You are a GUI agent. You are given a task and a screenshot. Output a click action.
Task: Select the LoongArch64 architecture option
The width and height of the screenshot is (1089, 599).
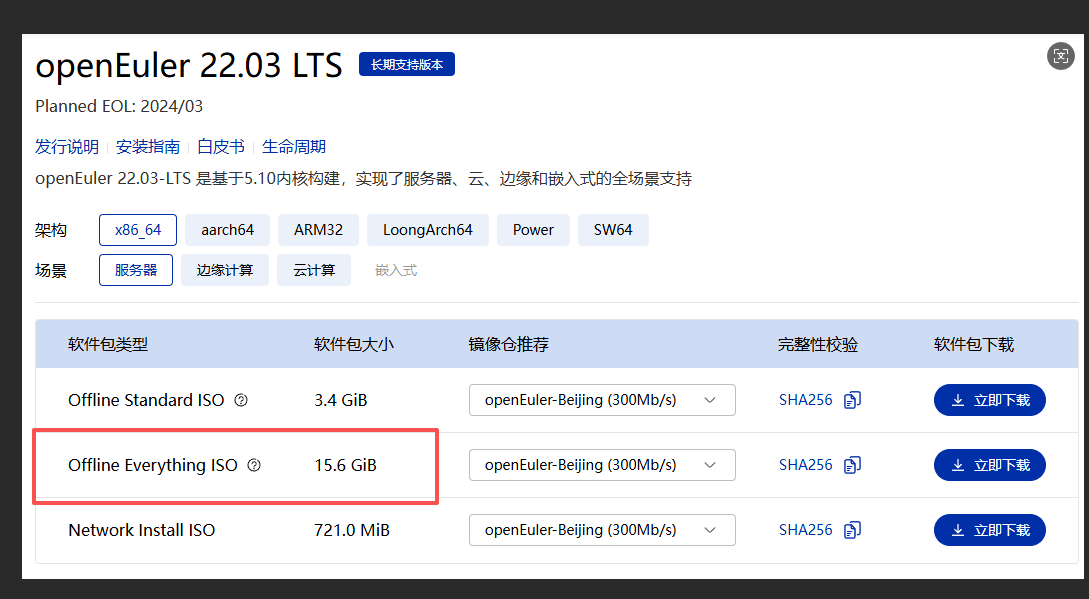tap(428, 230)
